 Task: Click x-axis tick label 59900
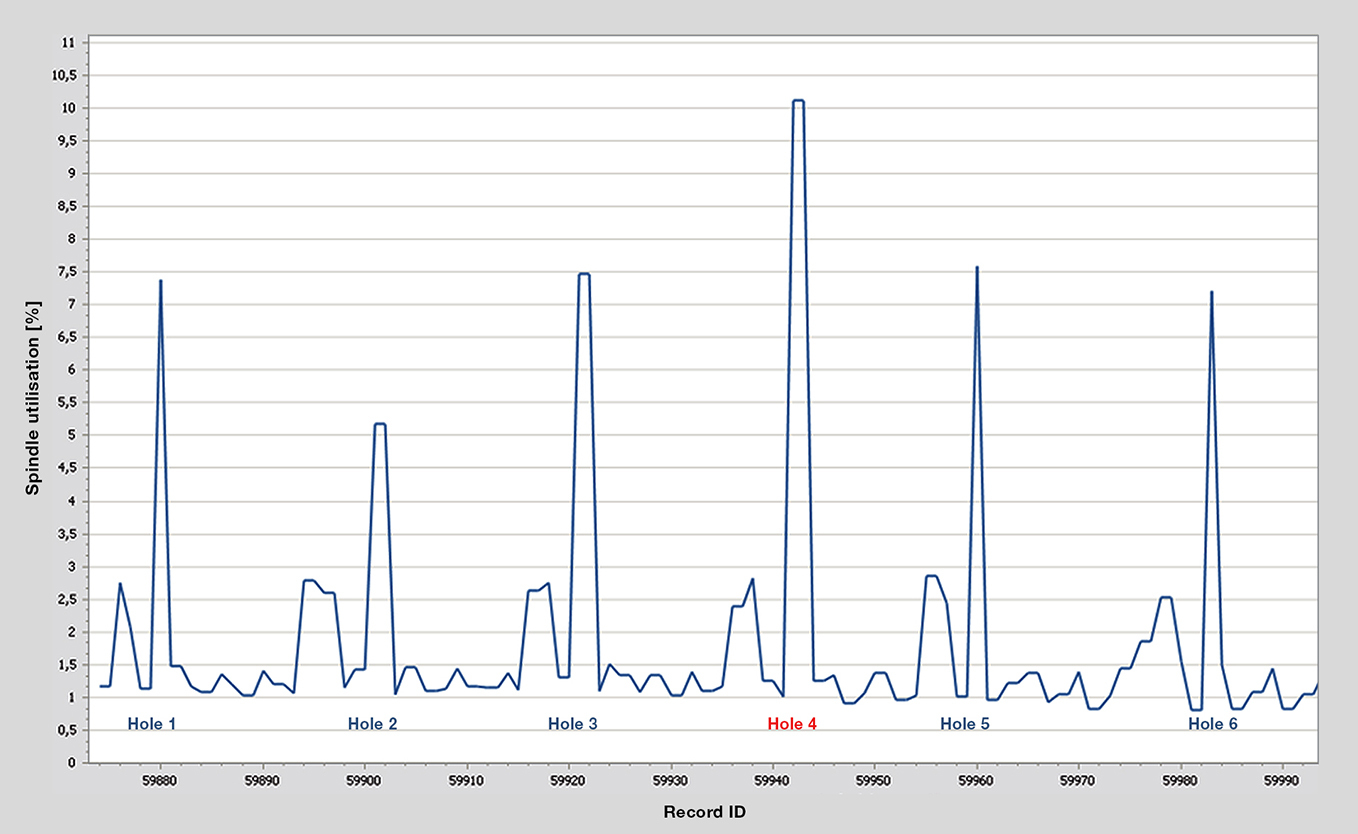[x=364, y=779]
